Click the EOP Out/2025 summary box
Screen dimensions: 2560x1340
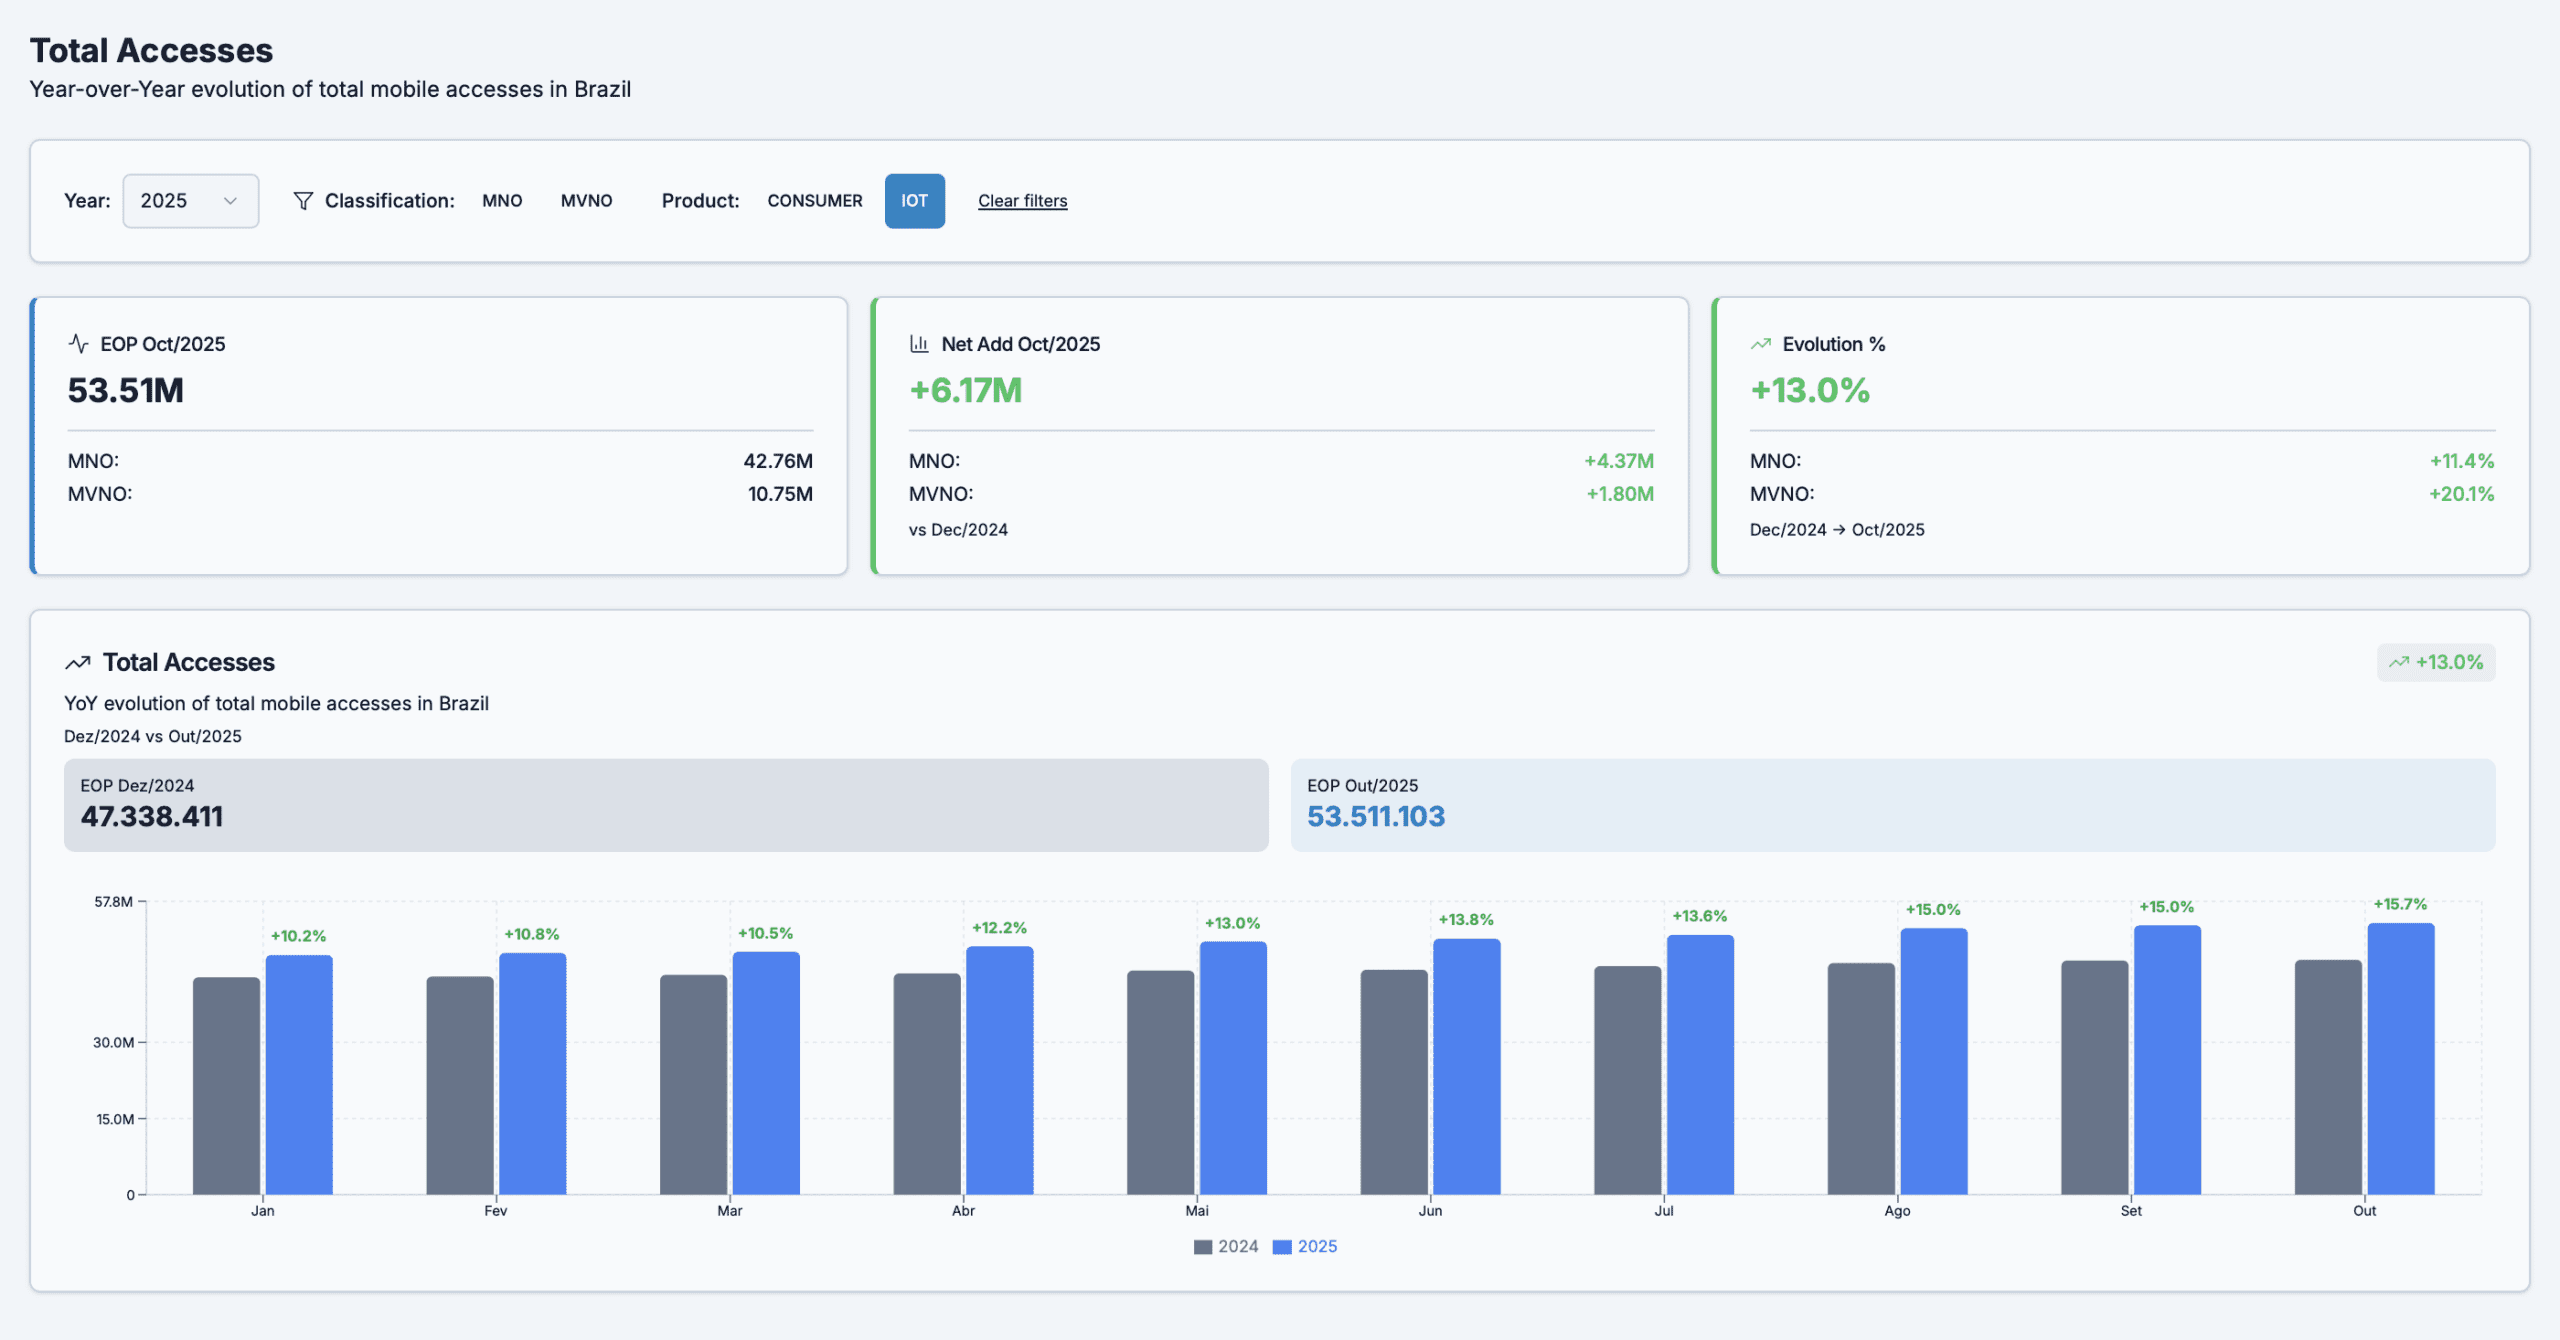[1892, 805]
